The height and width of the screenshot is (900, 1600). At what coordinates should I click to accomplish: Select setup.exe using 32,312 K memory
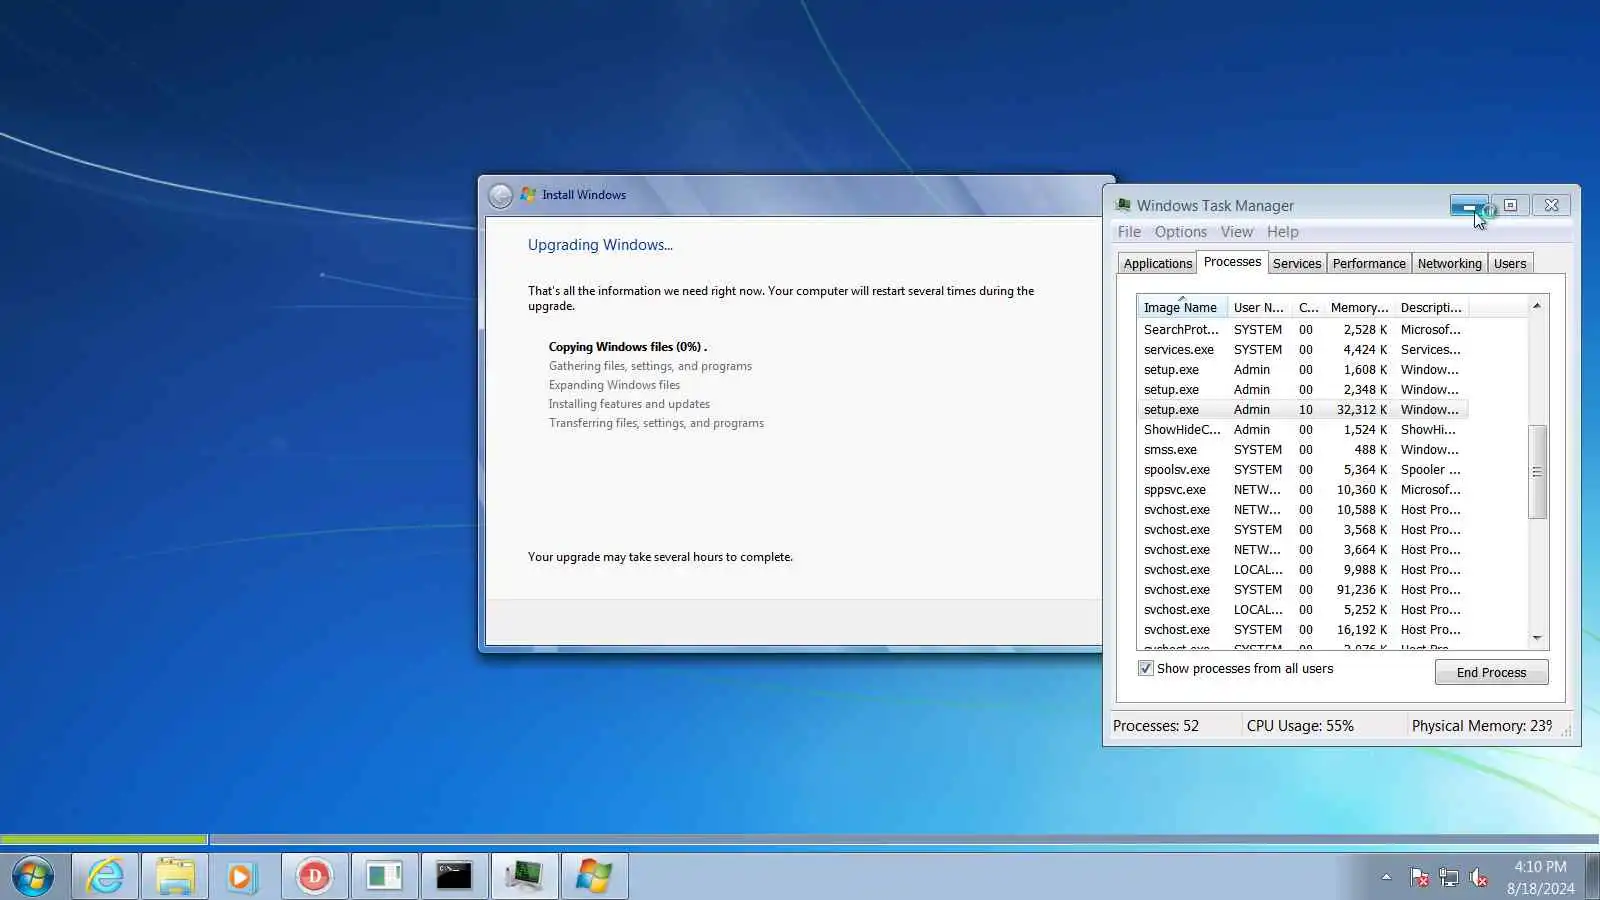pos(1302,409)
